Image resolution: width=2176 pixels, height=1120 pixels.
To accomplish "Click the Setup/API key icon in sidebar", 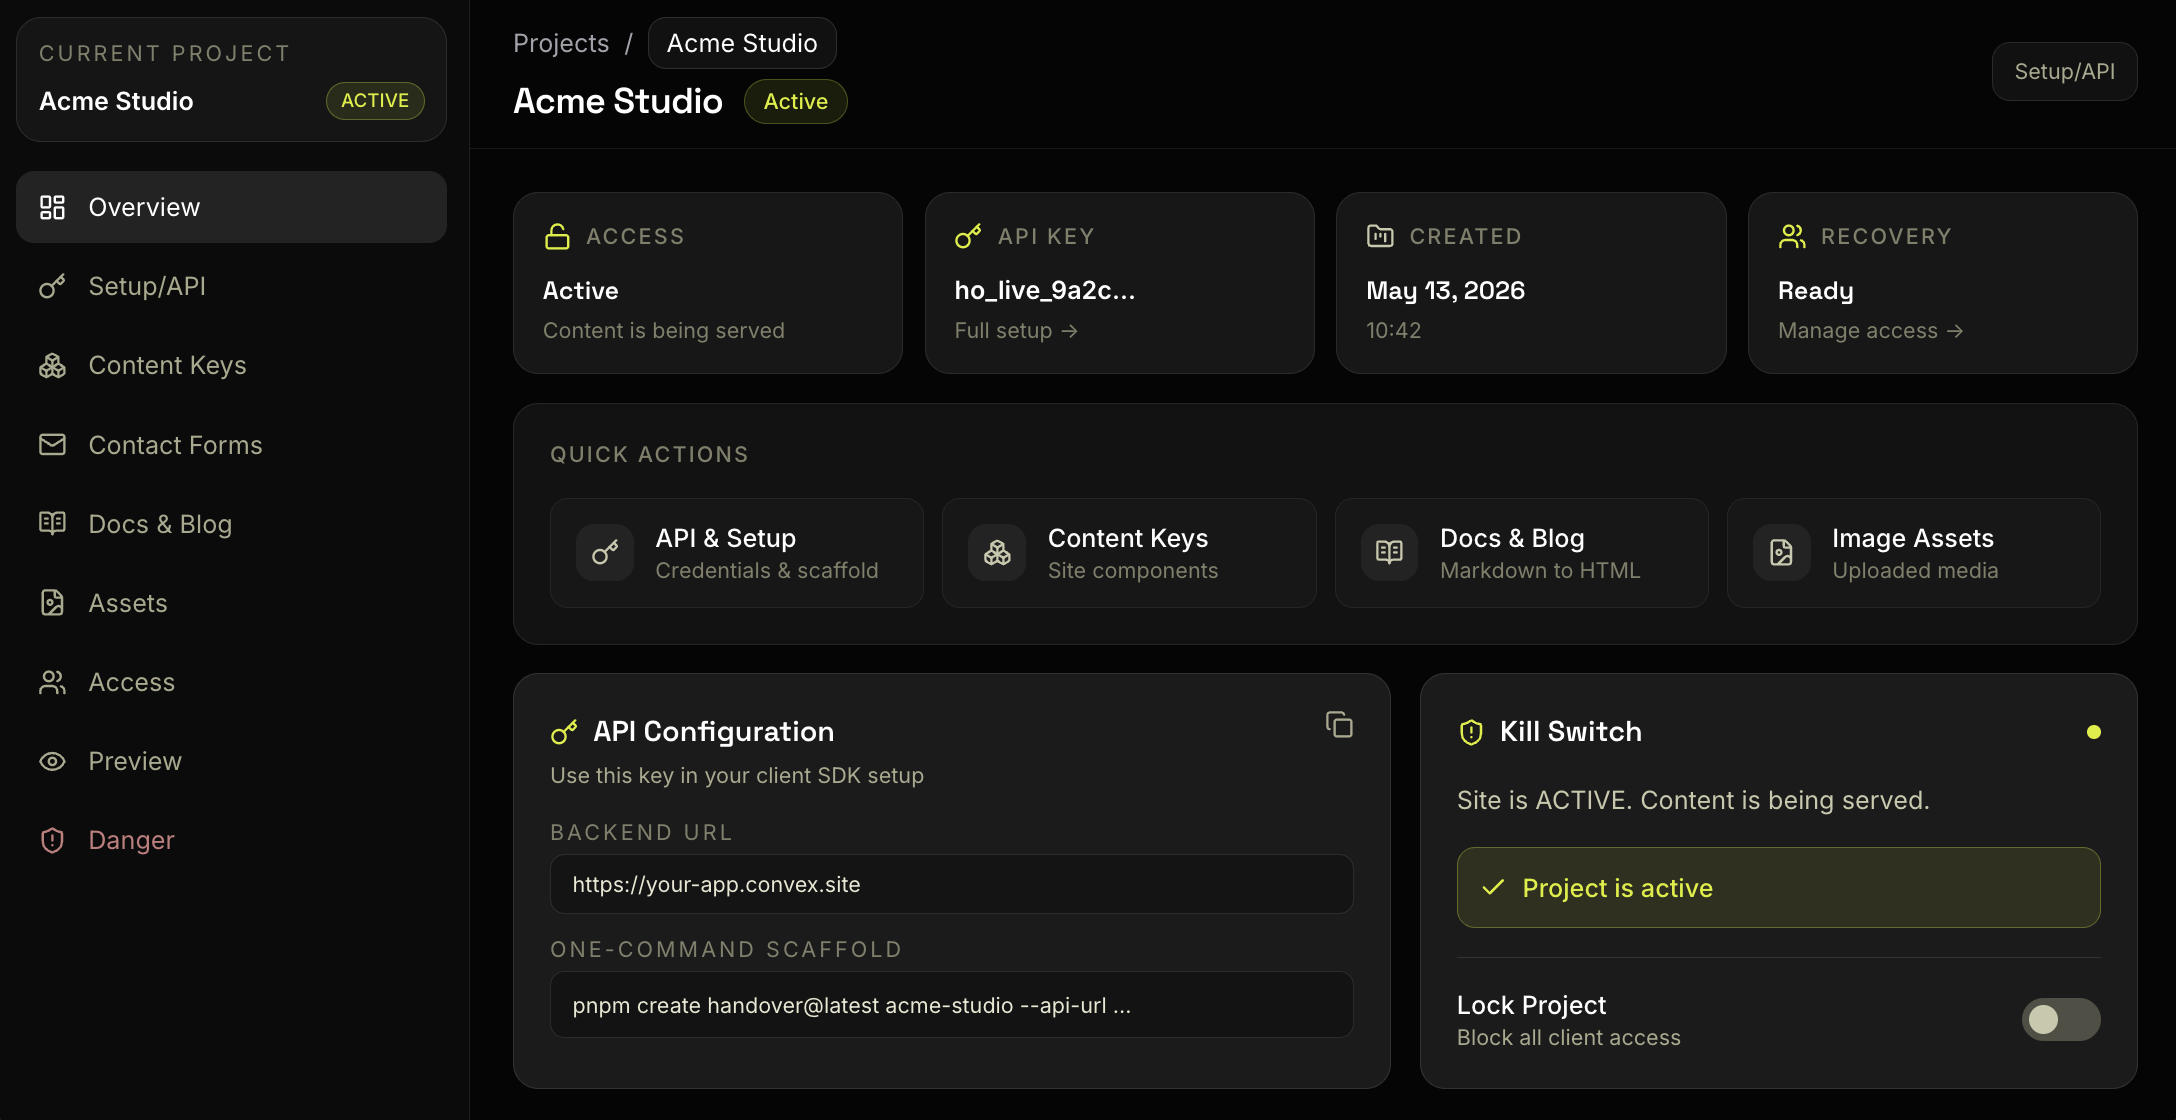I will pos(52,286).
